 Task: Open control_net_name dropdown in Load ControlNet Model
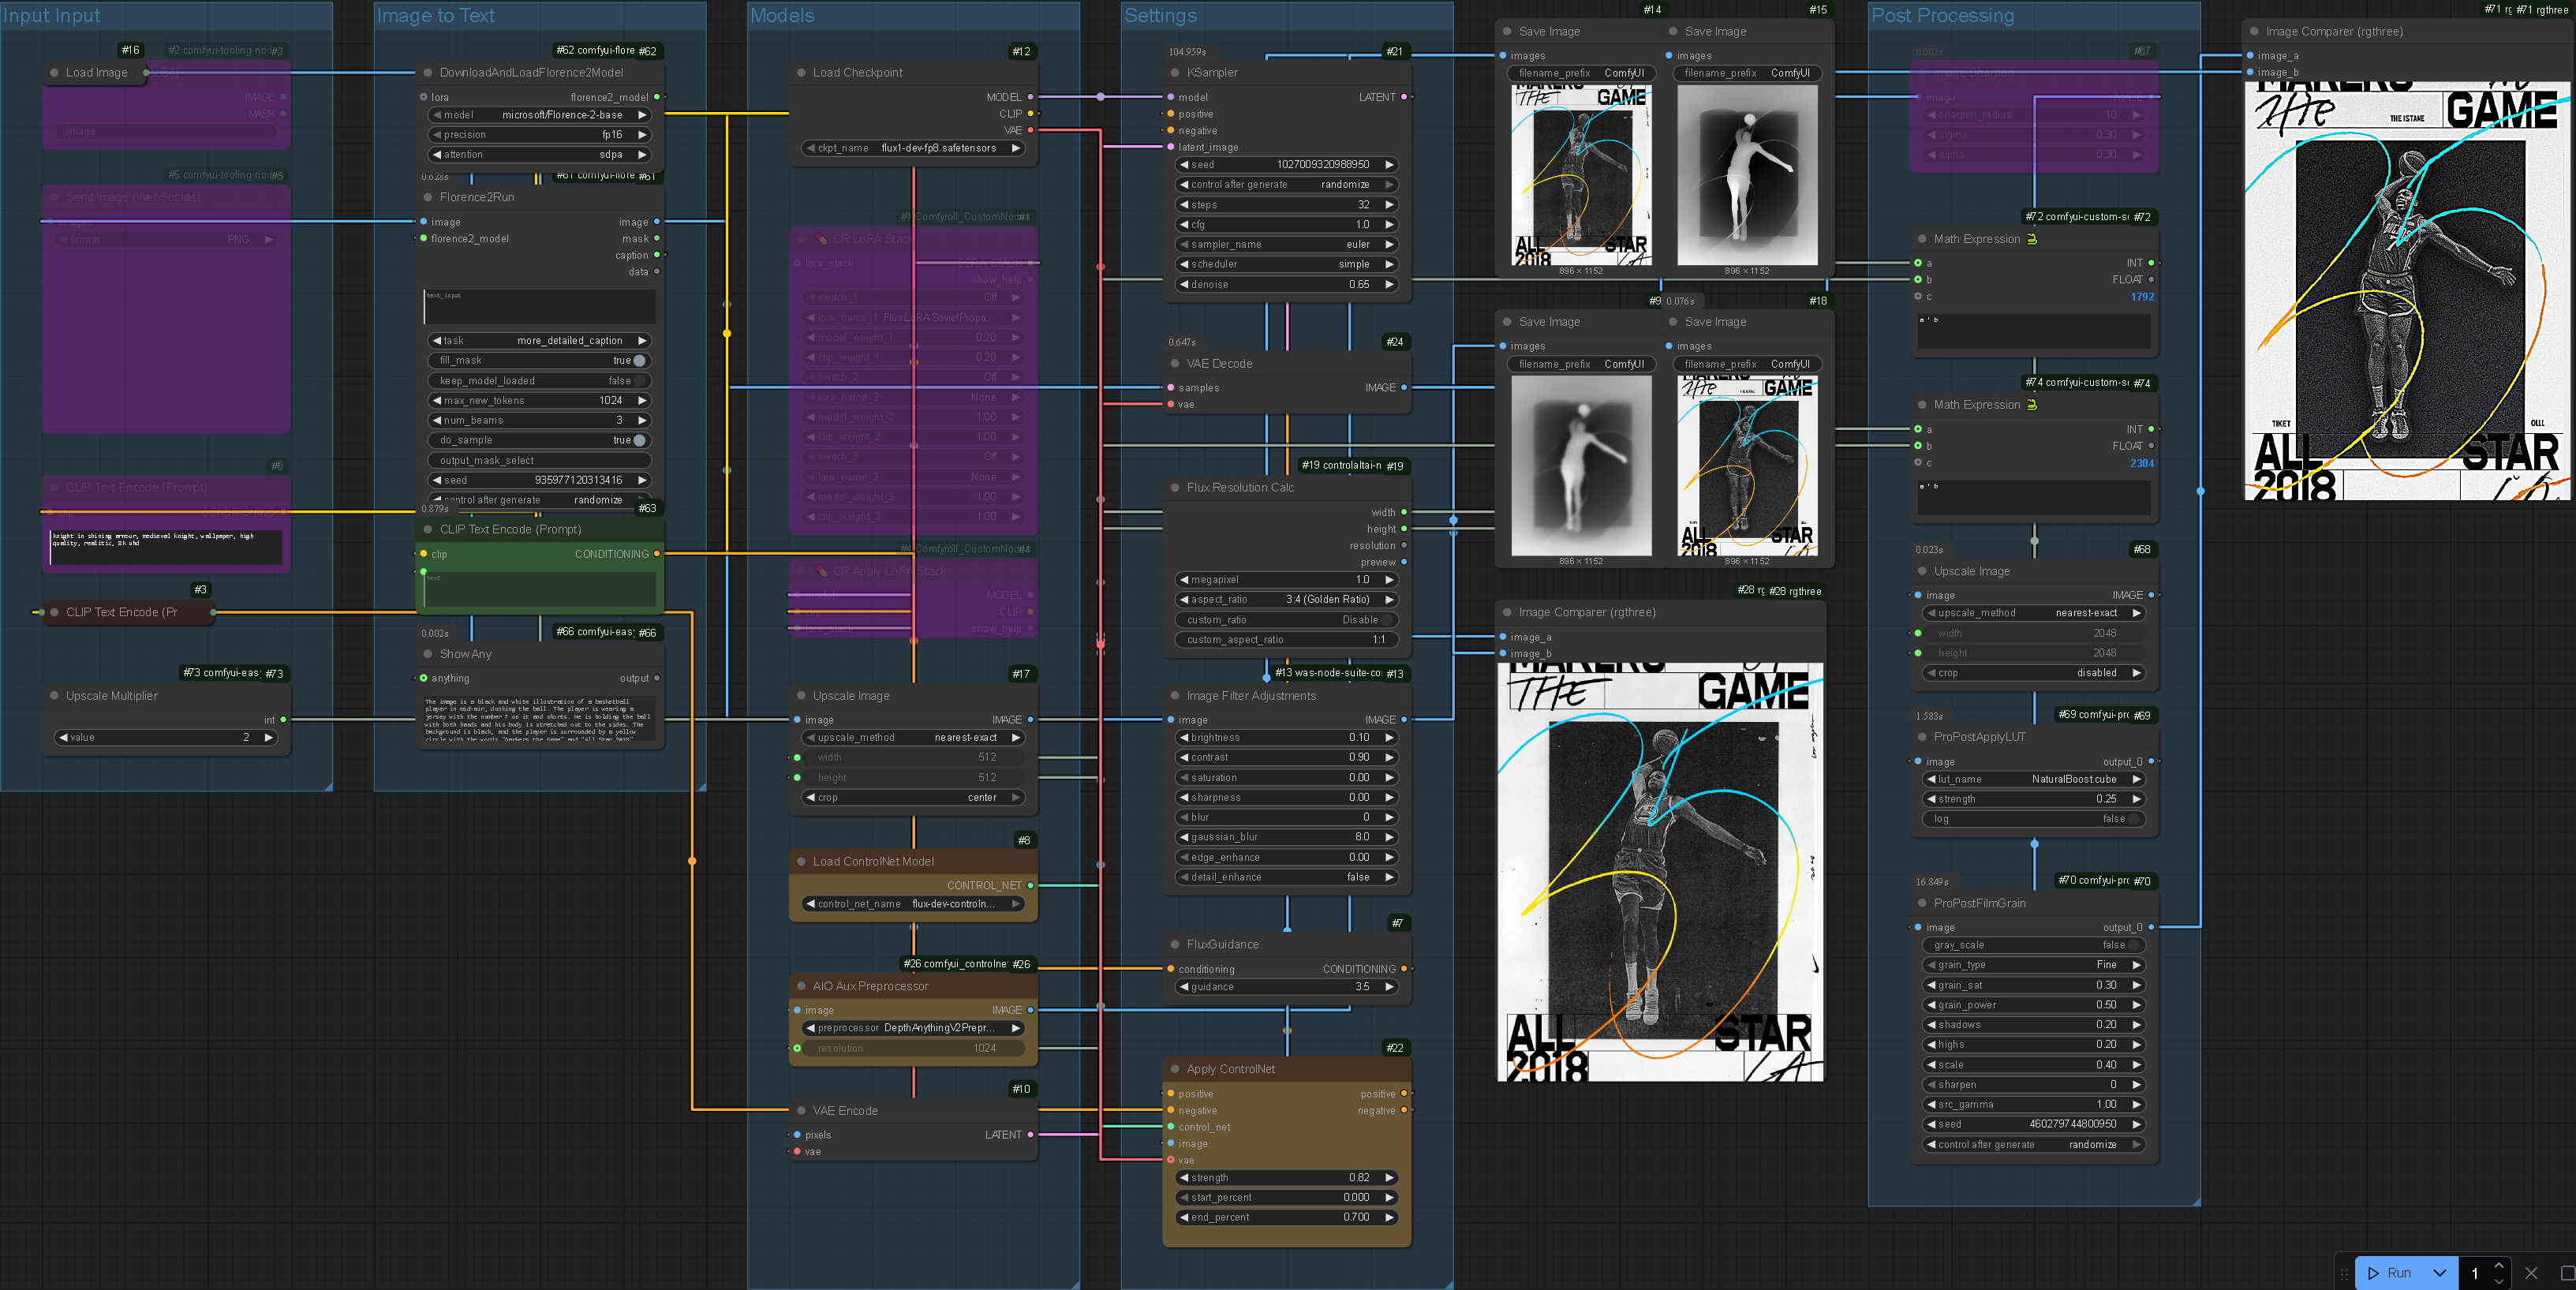click(913, 904)
